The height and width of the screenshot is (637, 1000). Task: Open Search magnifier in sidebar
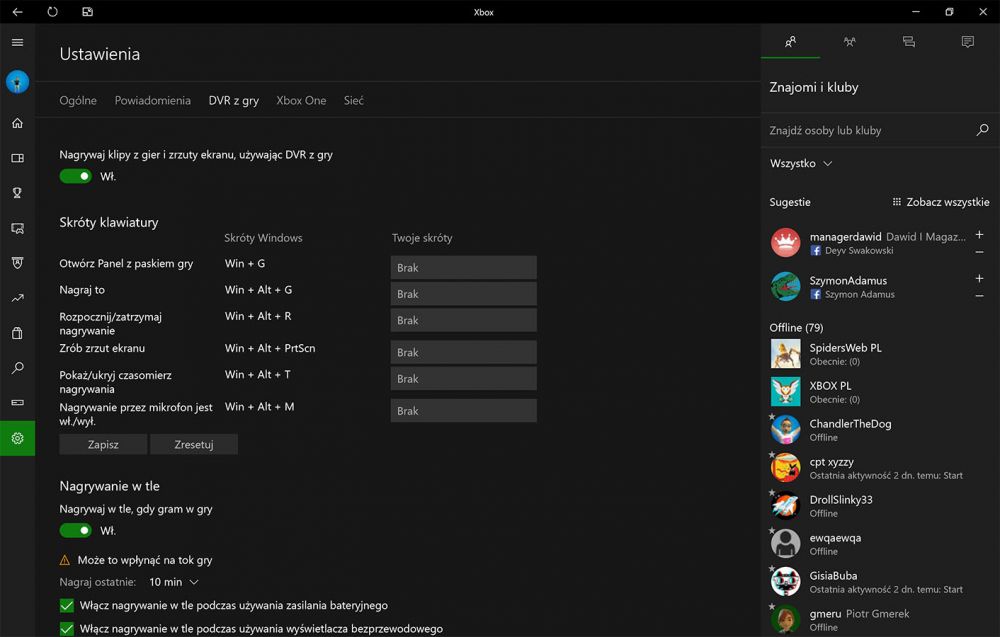[17, 368]
